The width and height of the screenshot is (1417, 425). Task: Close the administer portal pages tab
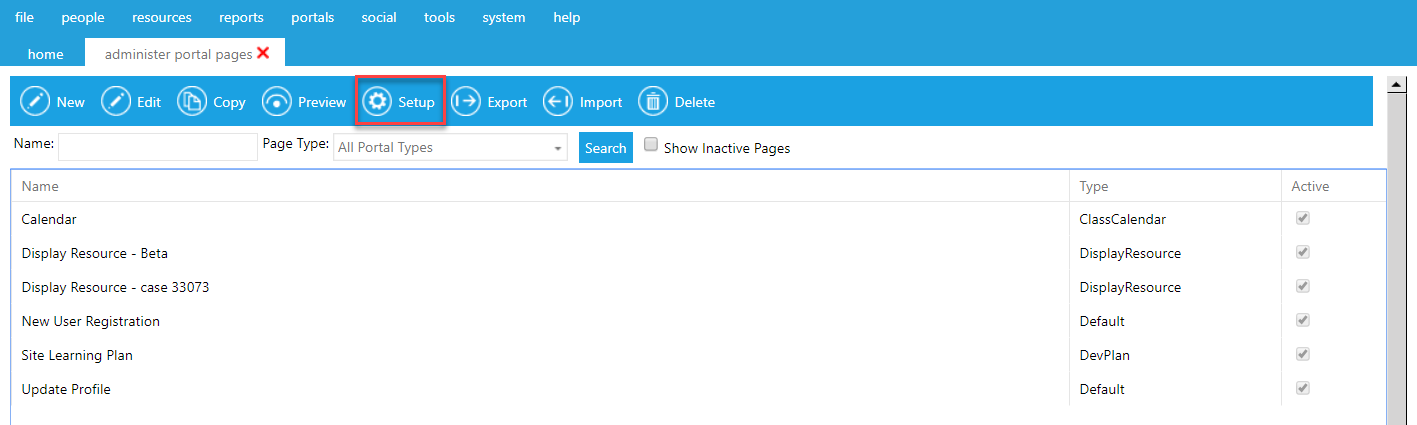(x=263, y=53)
